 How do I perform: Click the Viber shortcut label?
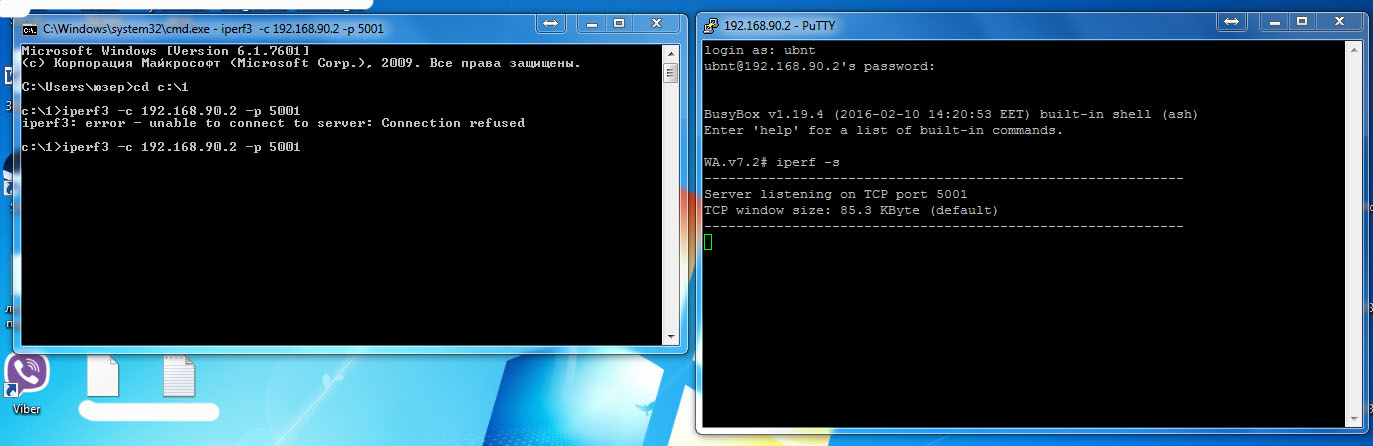[27, 409]
